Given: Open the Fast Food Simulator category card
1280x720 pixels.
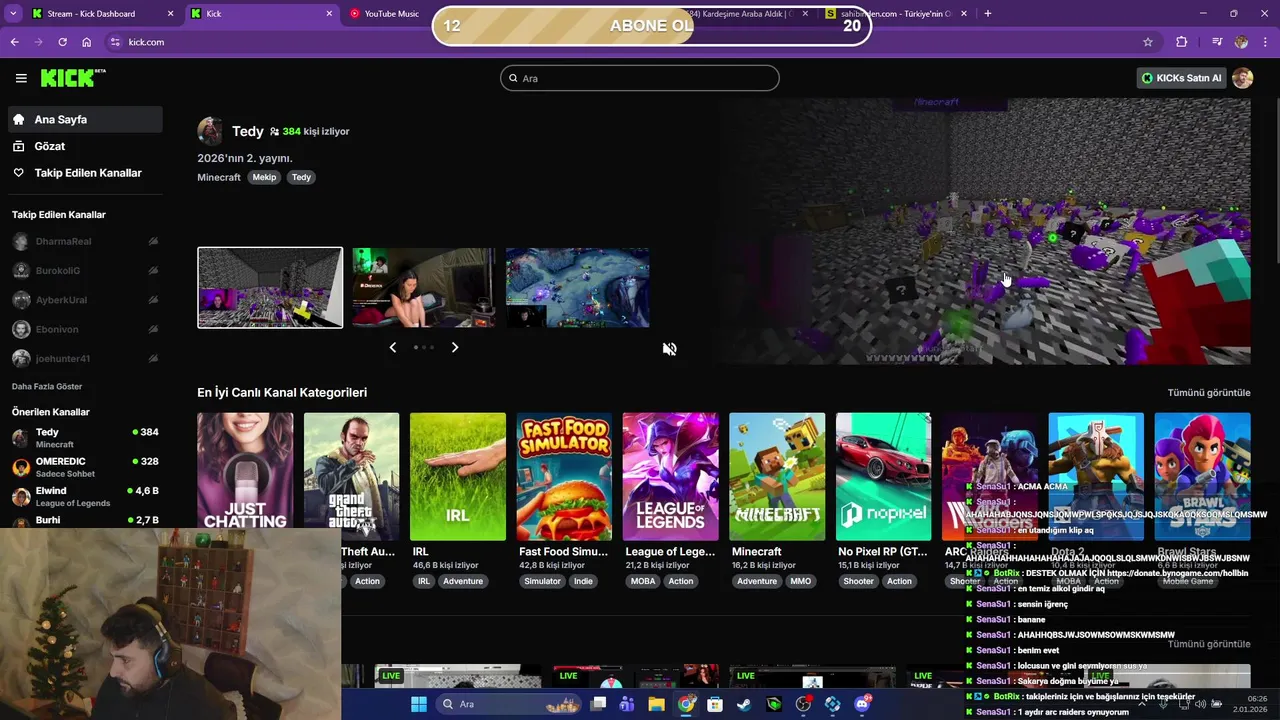Looking at the screenshot, I should 564,477.
